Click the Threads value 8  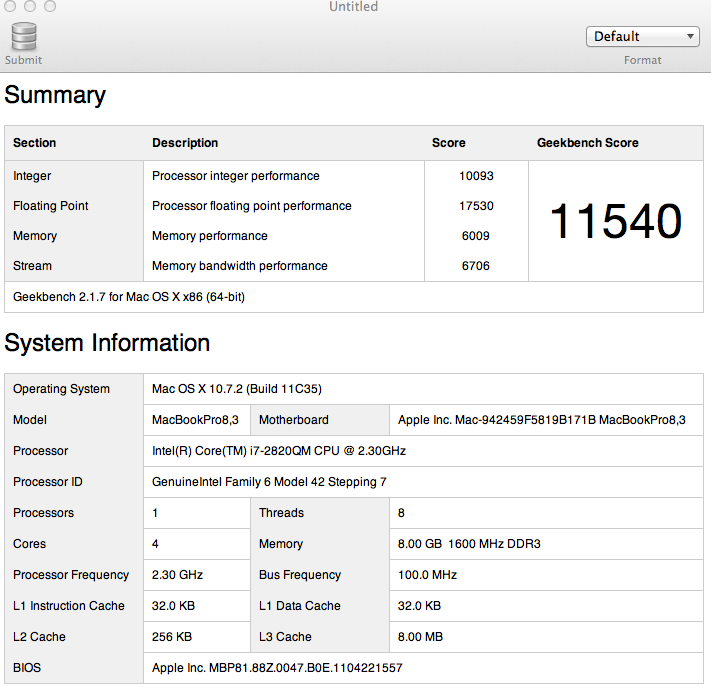point(401,513)
